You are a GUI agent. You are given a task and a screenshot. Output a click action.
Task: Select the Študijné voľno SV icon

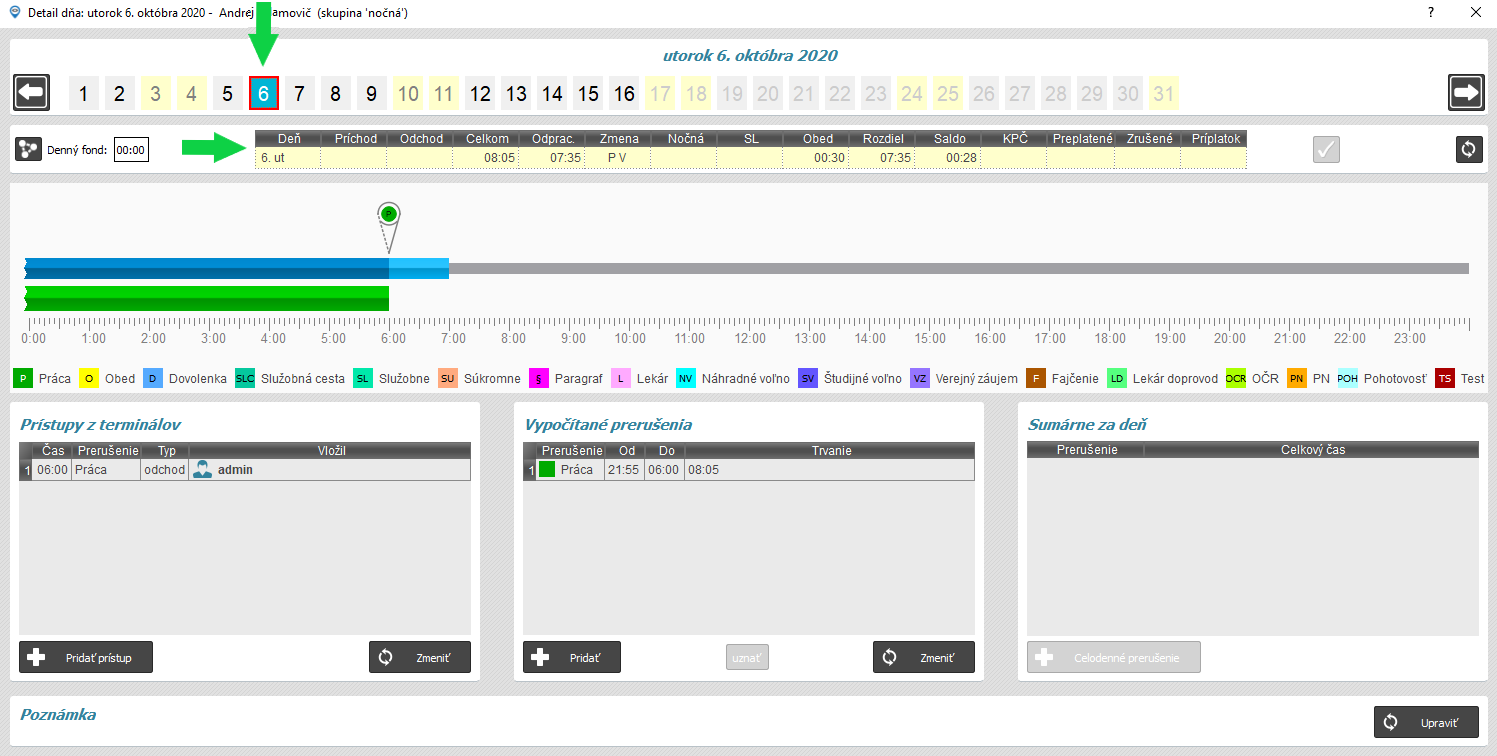coord(807,379)
